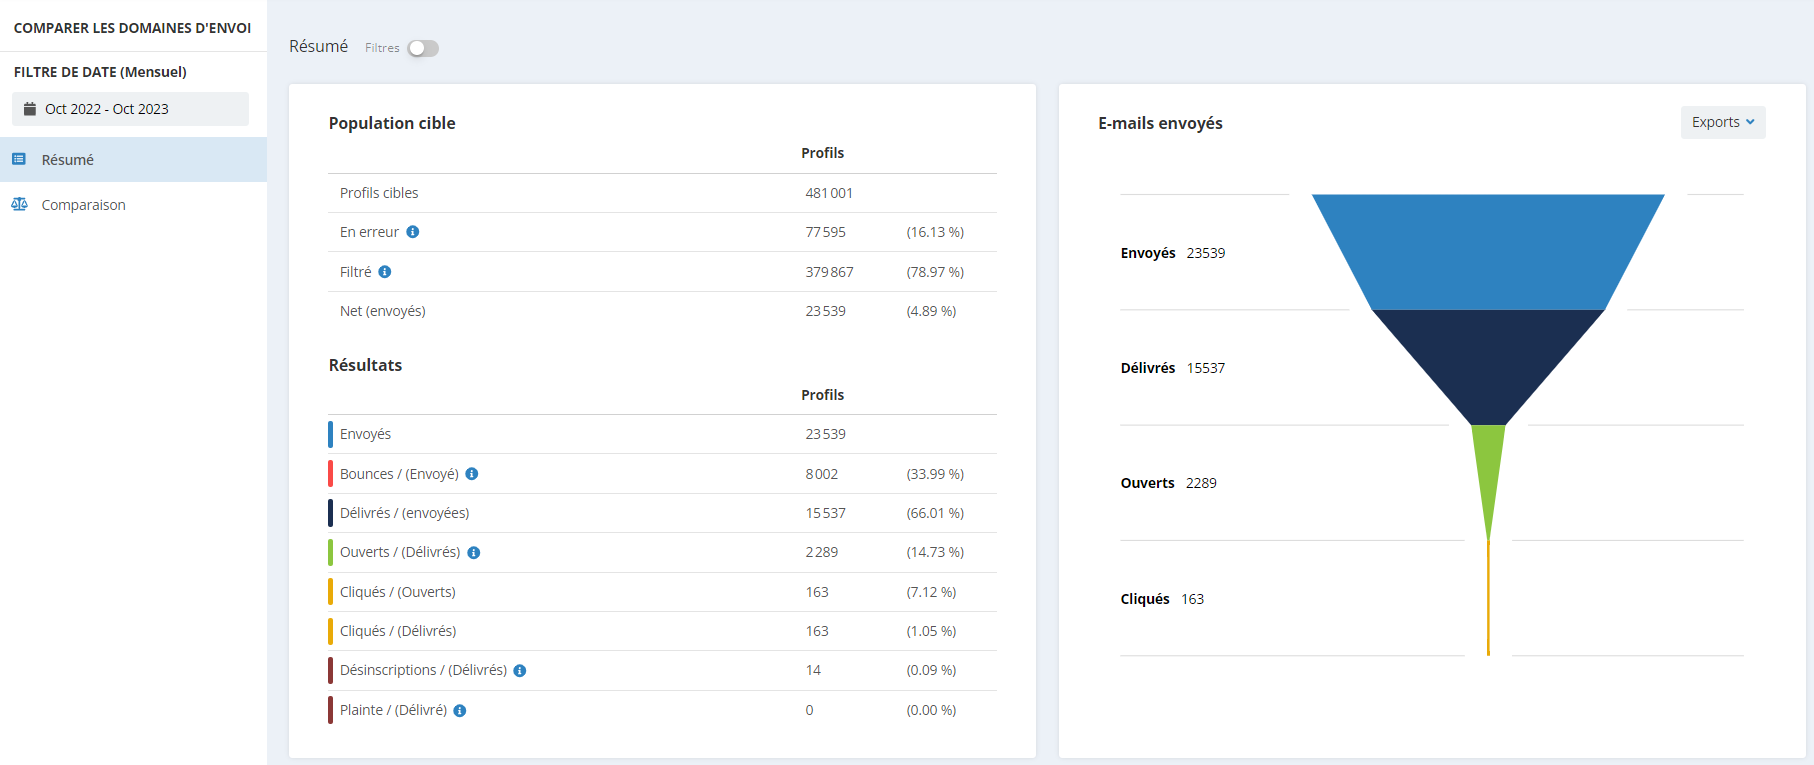Click the 'Résultats' heading

[x=365, y=365]
